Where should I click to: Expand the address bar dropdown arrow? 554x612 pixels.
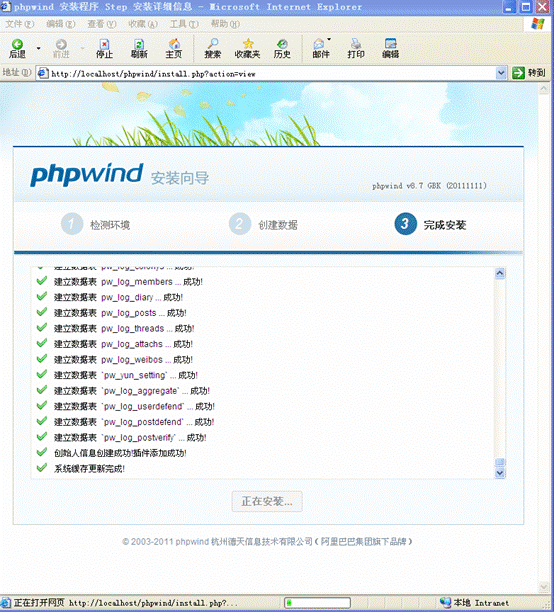click(x=501, y=73)
